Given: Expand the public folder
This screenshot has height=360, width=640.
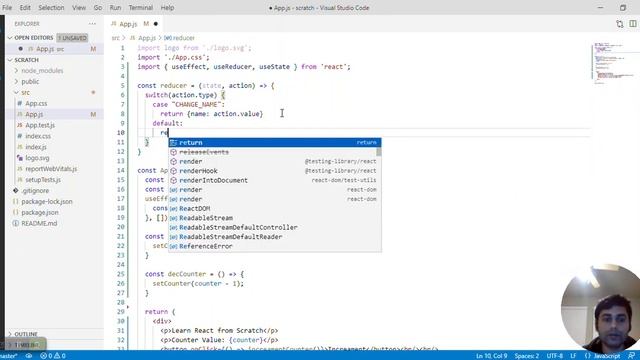Looking at the screenshot, I should point(30,82).
